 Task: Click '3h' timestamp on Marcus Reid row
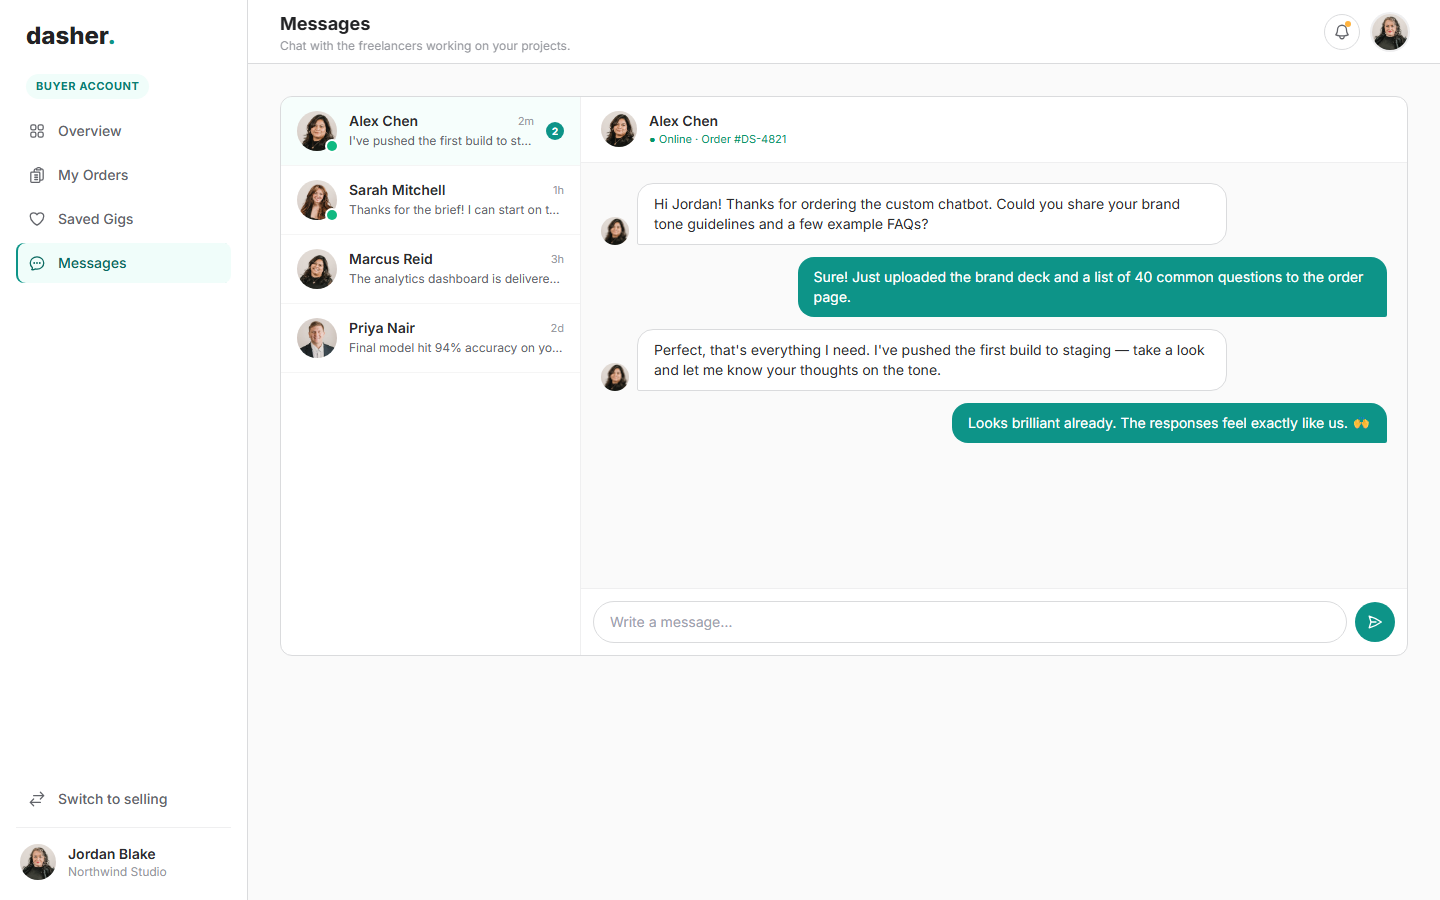tap(557, 259)
